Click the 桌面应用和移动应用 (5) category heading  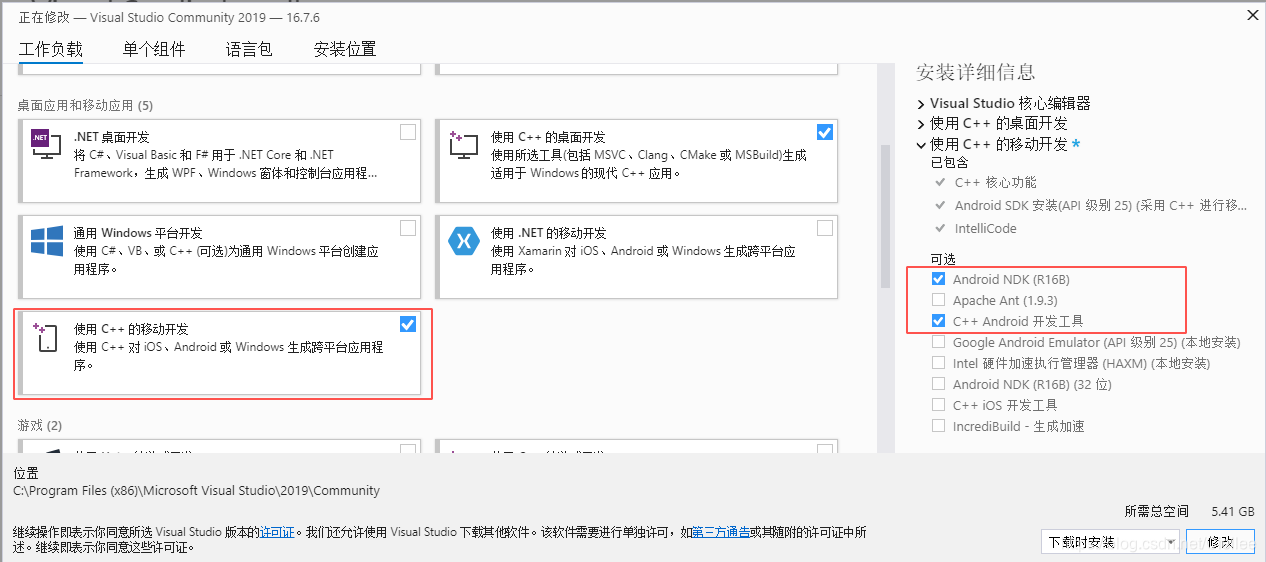pos(85,105)
